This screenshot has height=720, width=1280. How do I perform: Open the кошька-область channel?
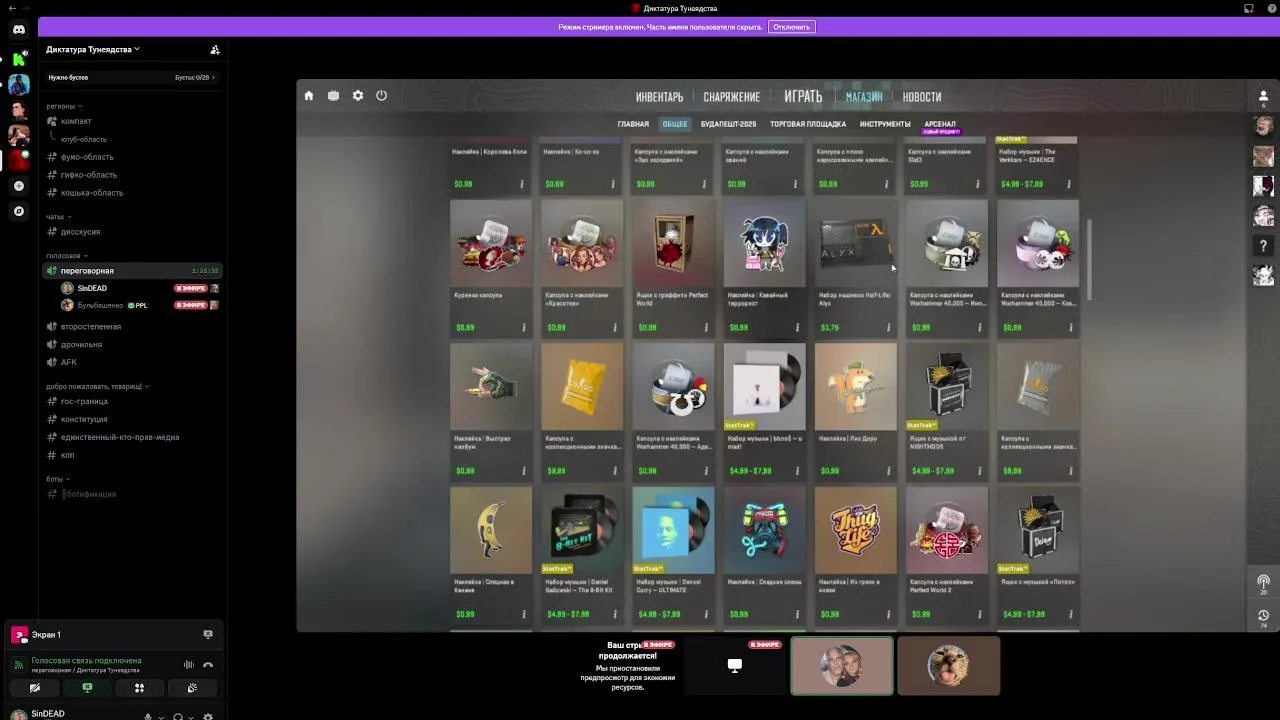point(92,193)
